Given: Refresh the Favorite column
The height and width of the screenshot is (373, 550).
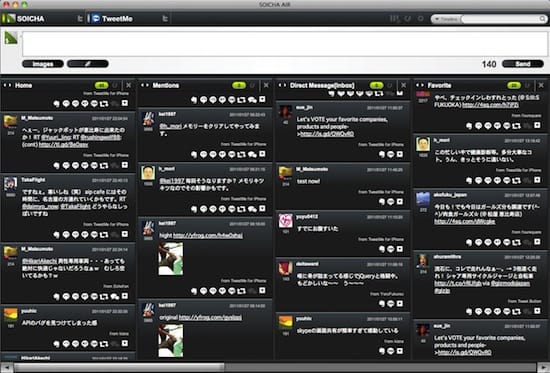Looking at the screenshot, I should click(x=527, y=85).
